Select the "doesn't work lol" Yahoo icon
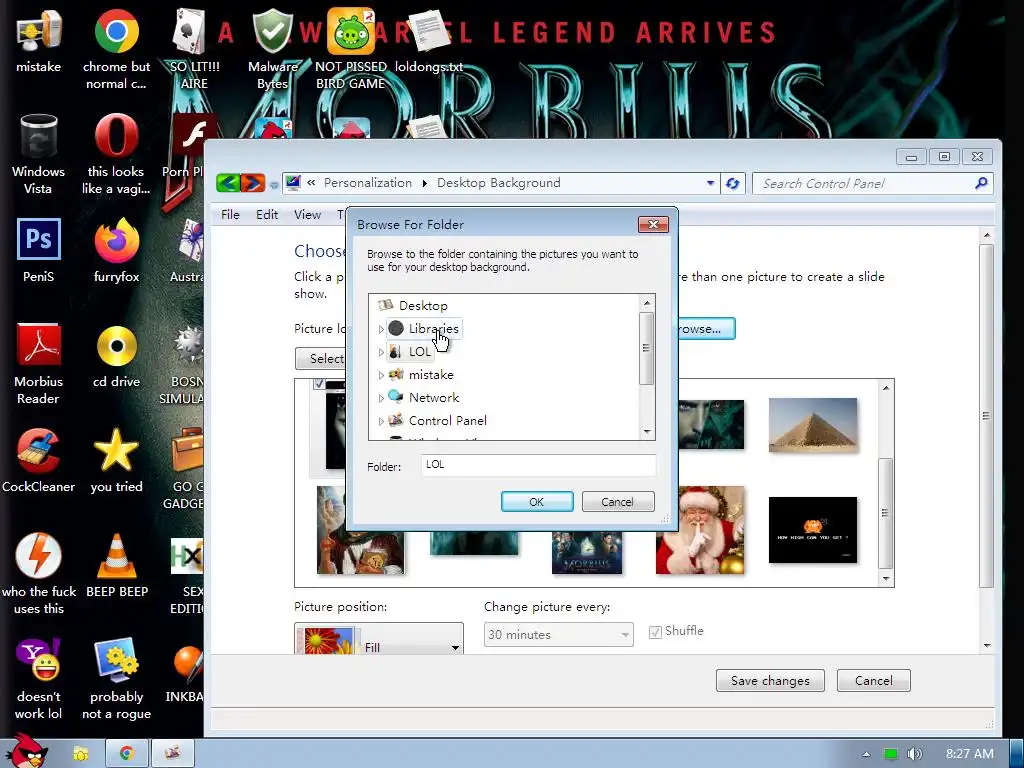 coord(39,679)
